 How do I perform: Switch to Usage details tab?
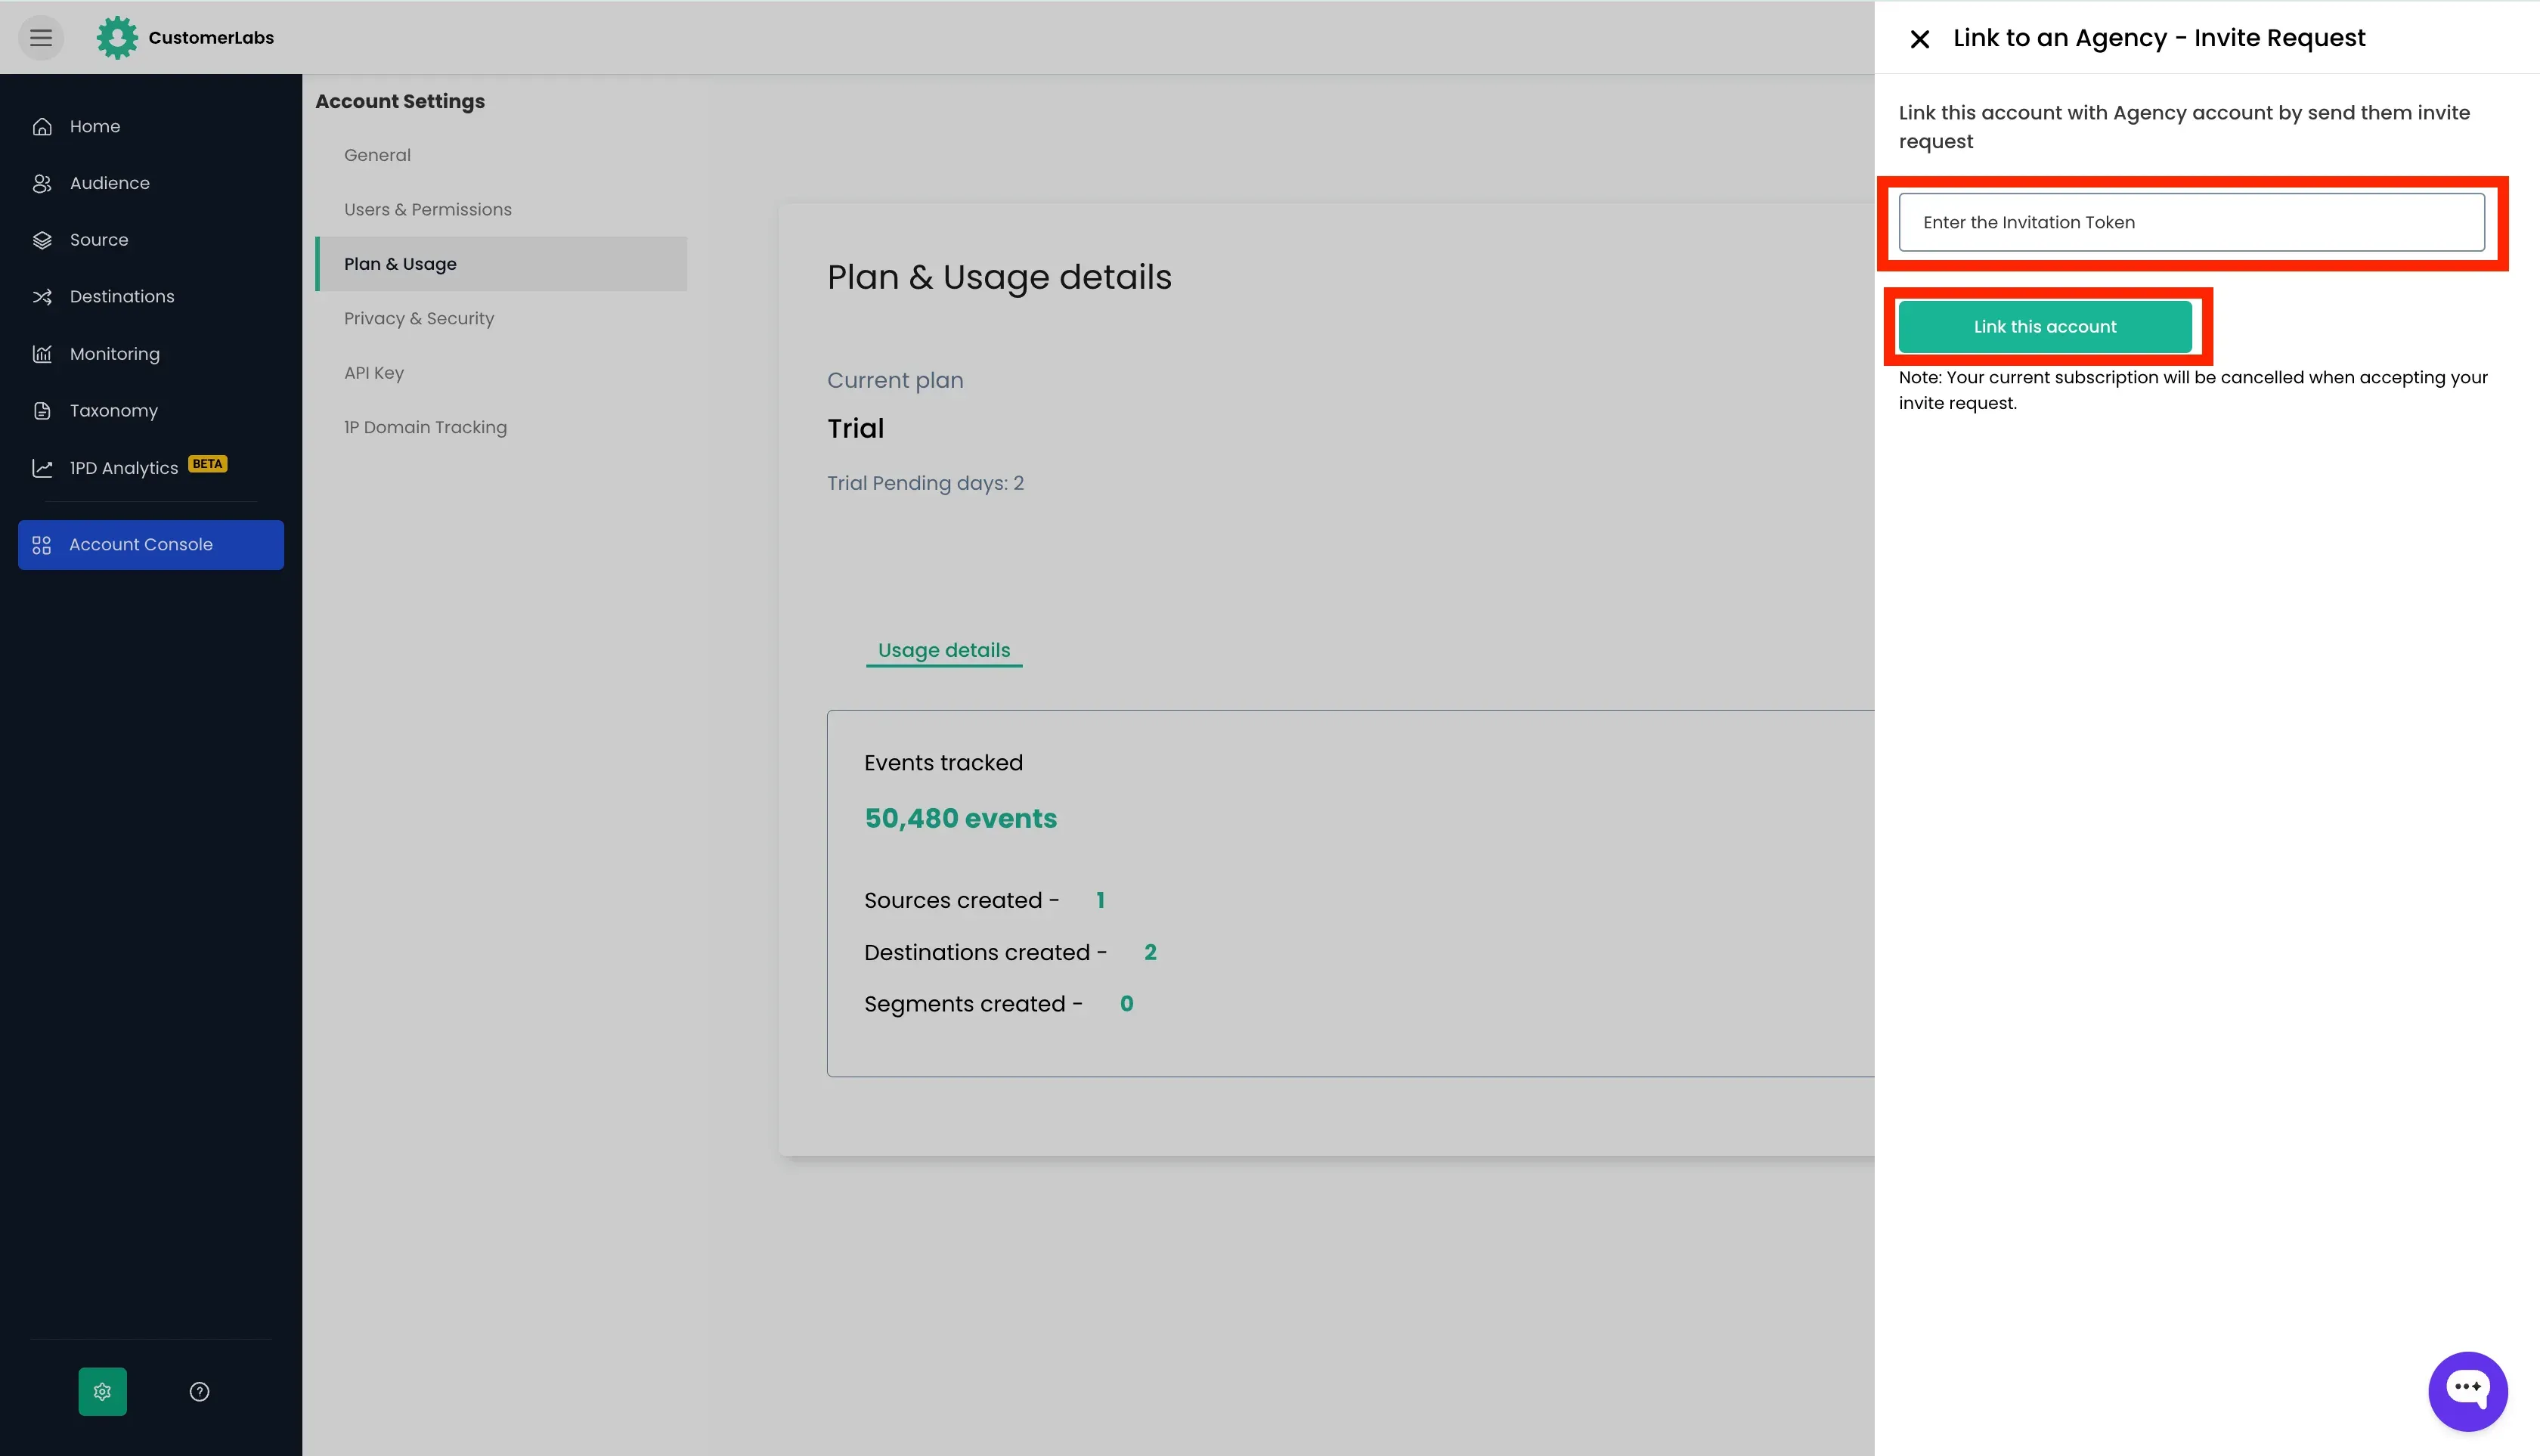pos(944,650)
